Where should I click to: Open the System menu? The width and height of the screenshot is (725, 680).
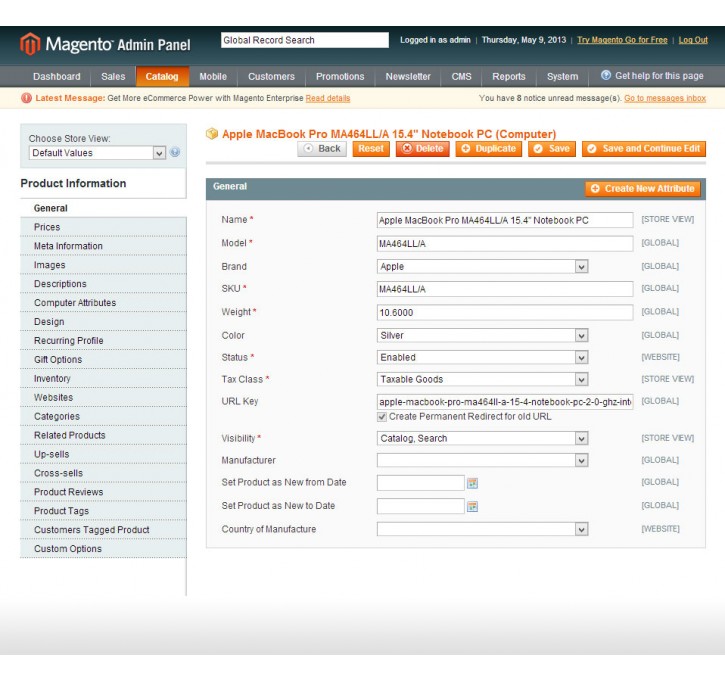[562, 76]
